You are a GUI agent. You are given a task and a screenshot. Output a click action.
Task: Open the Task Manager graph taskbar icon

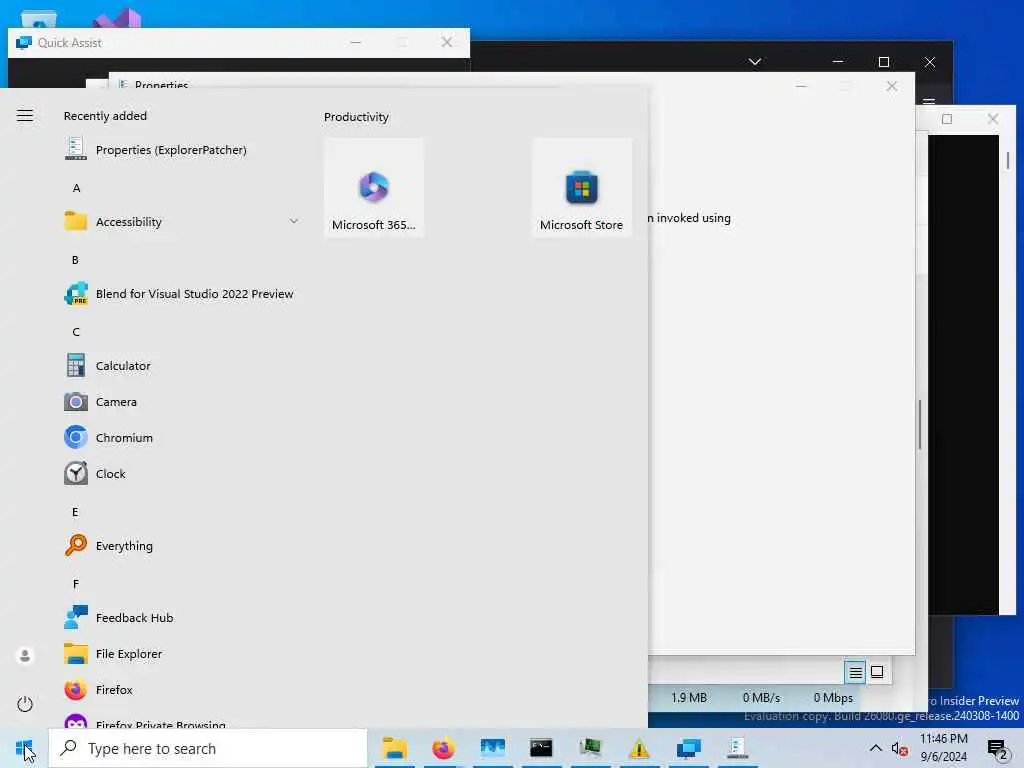coord(492,748)
